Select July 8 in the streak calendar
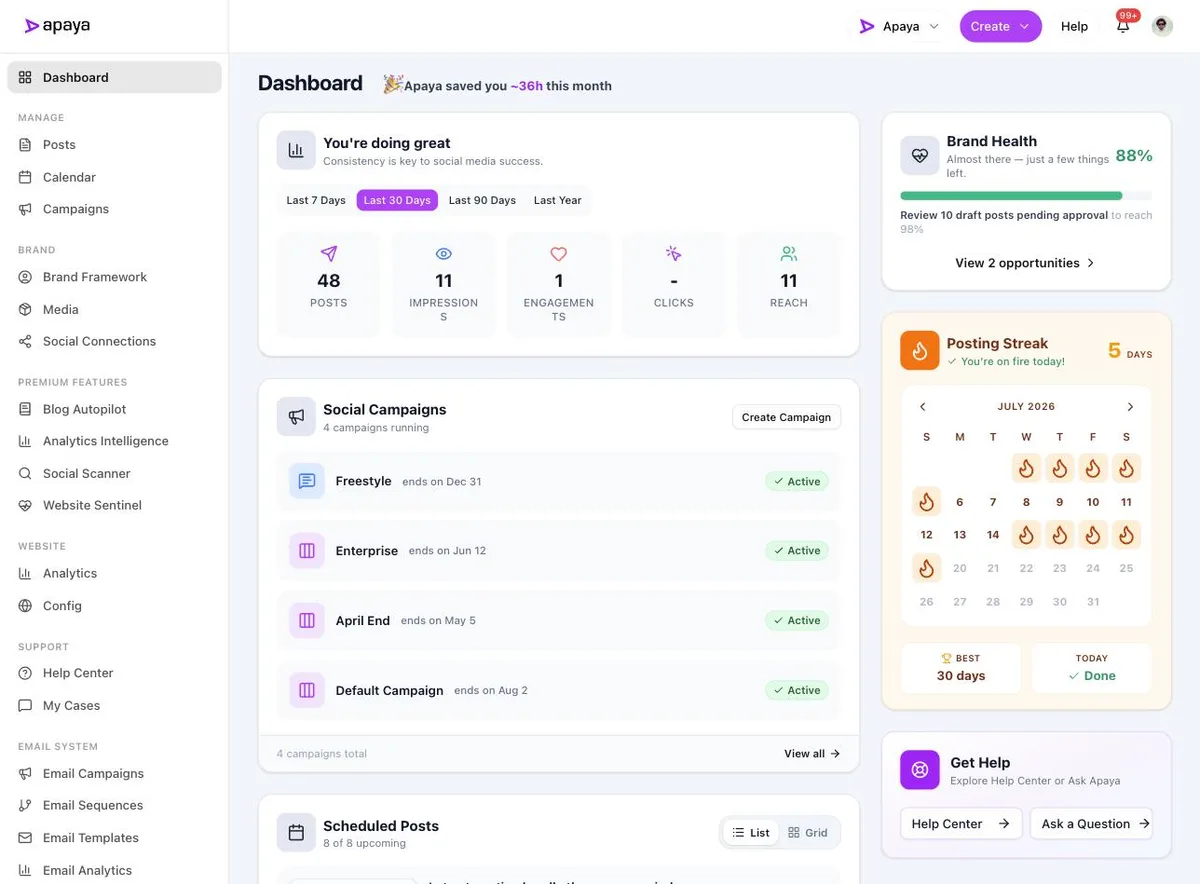Image resolution: width=1200 pixels, height=884 pixels. (x=1026, y=502)
